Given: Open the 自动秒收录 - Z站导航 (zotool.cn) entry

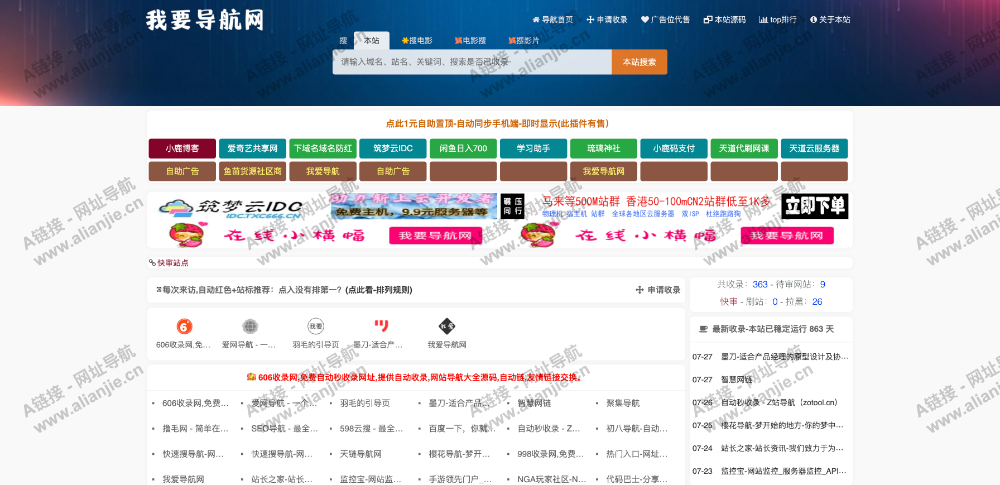Looking at the screenshot, I should [x=779, y=402].
